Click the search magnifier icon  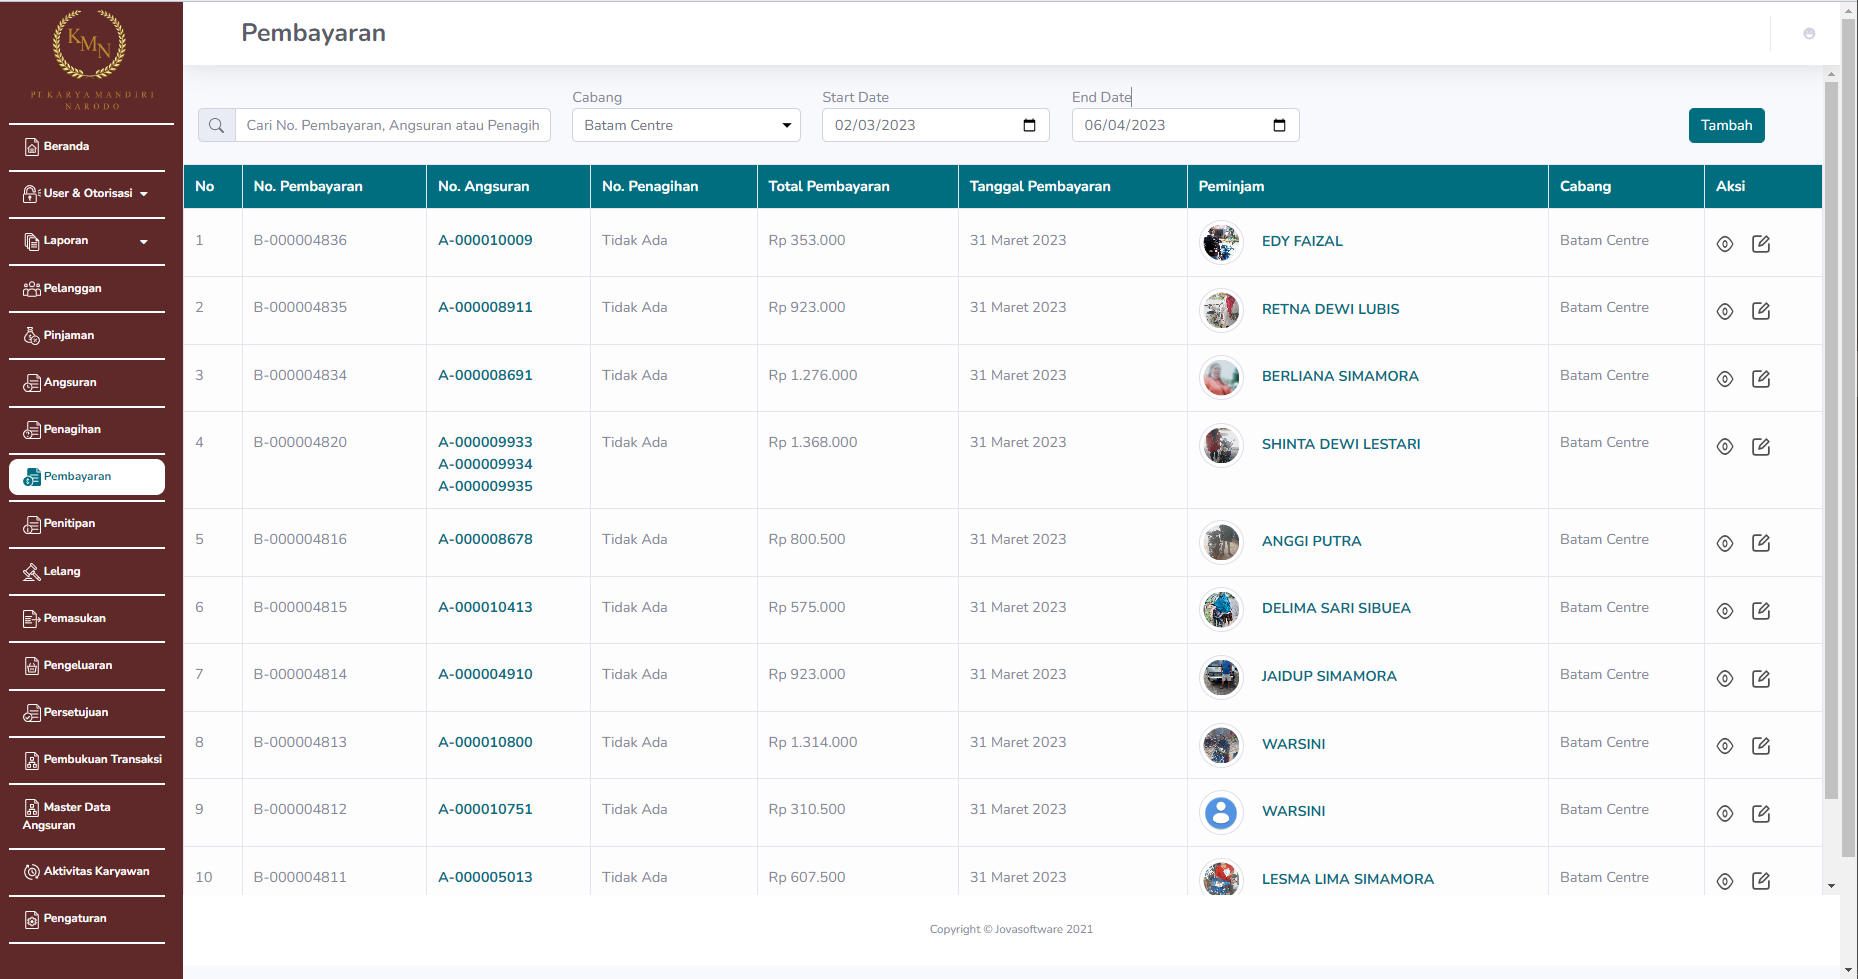[x=216, y=125]
